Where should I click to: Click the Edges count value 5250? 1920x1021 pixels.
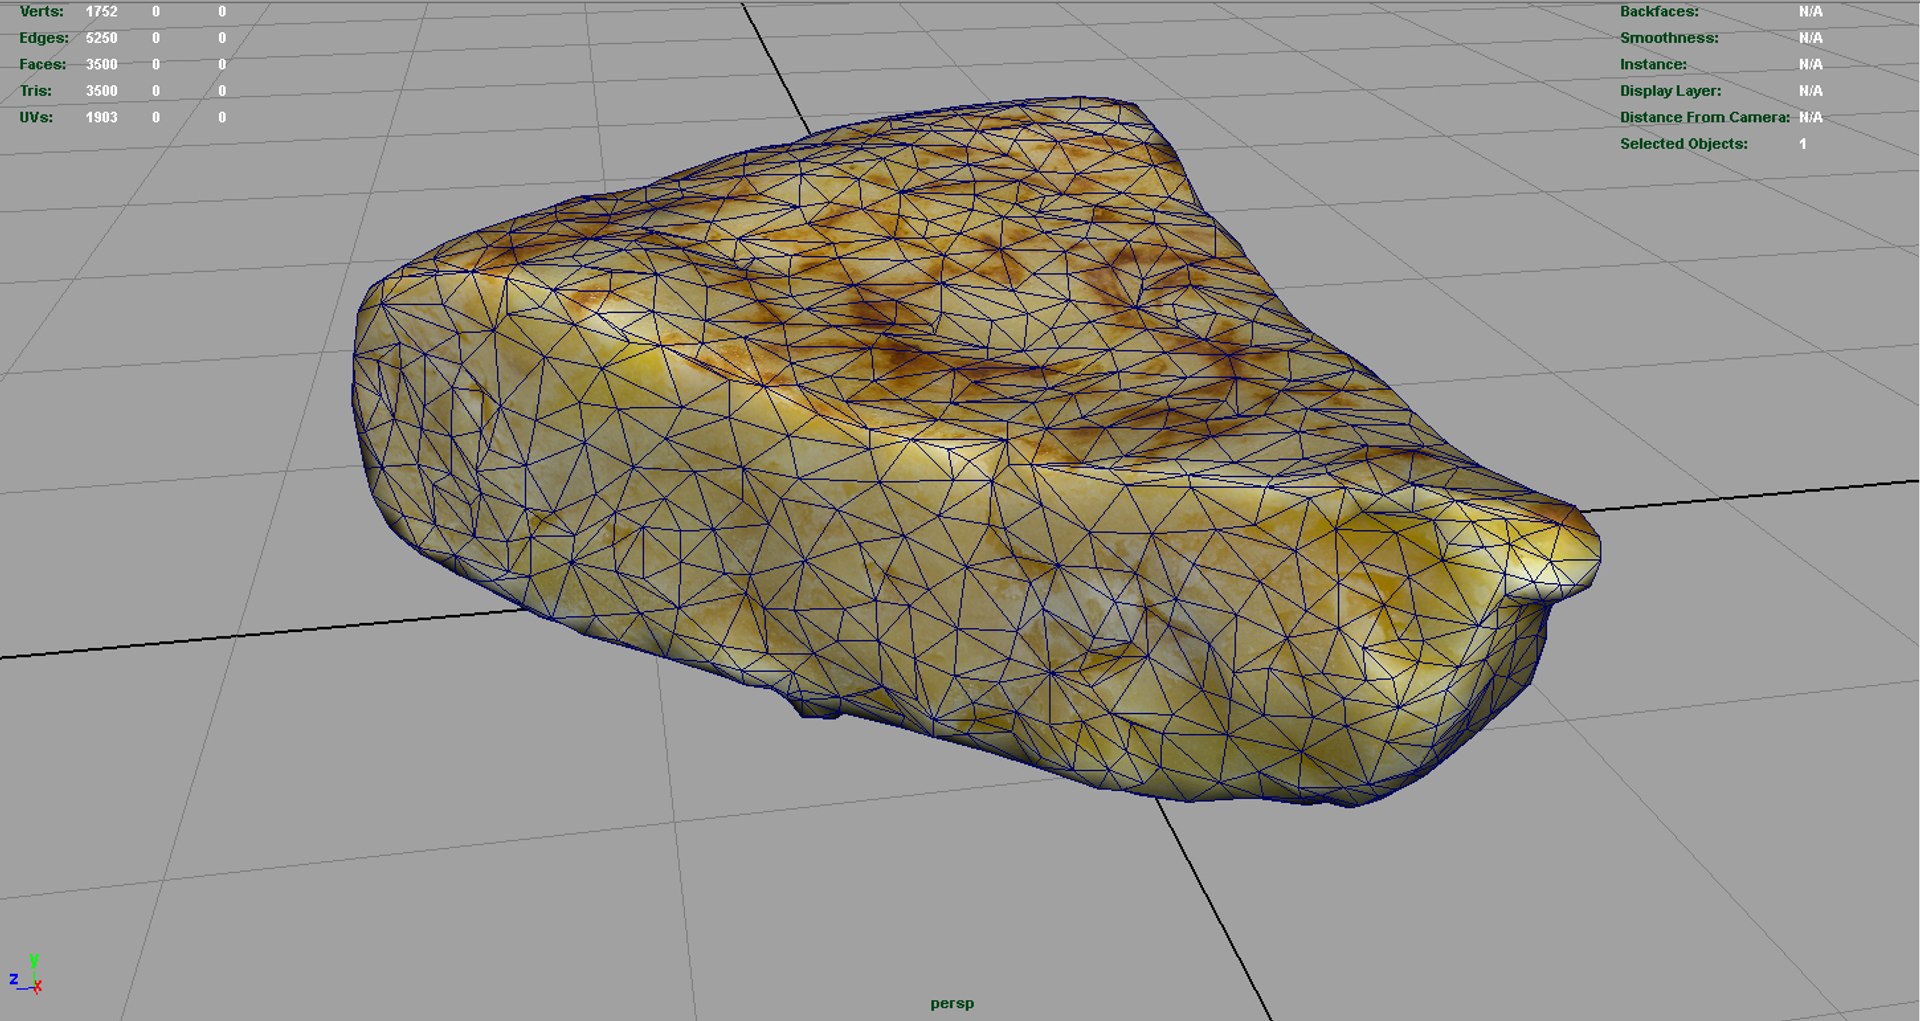click(101, 38)
